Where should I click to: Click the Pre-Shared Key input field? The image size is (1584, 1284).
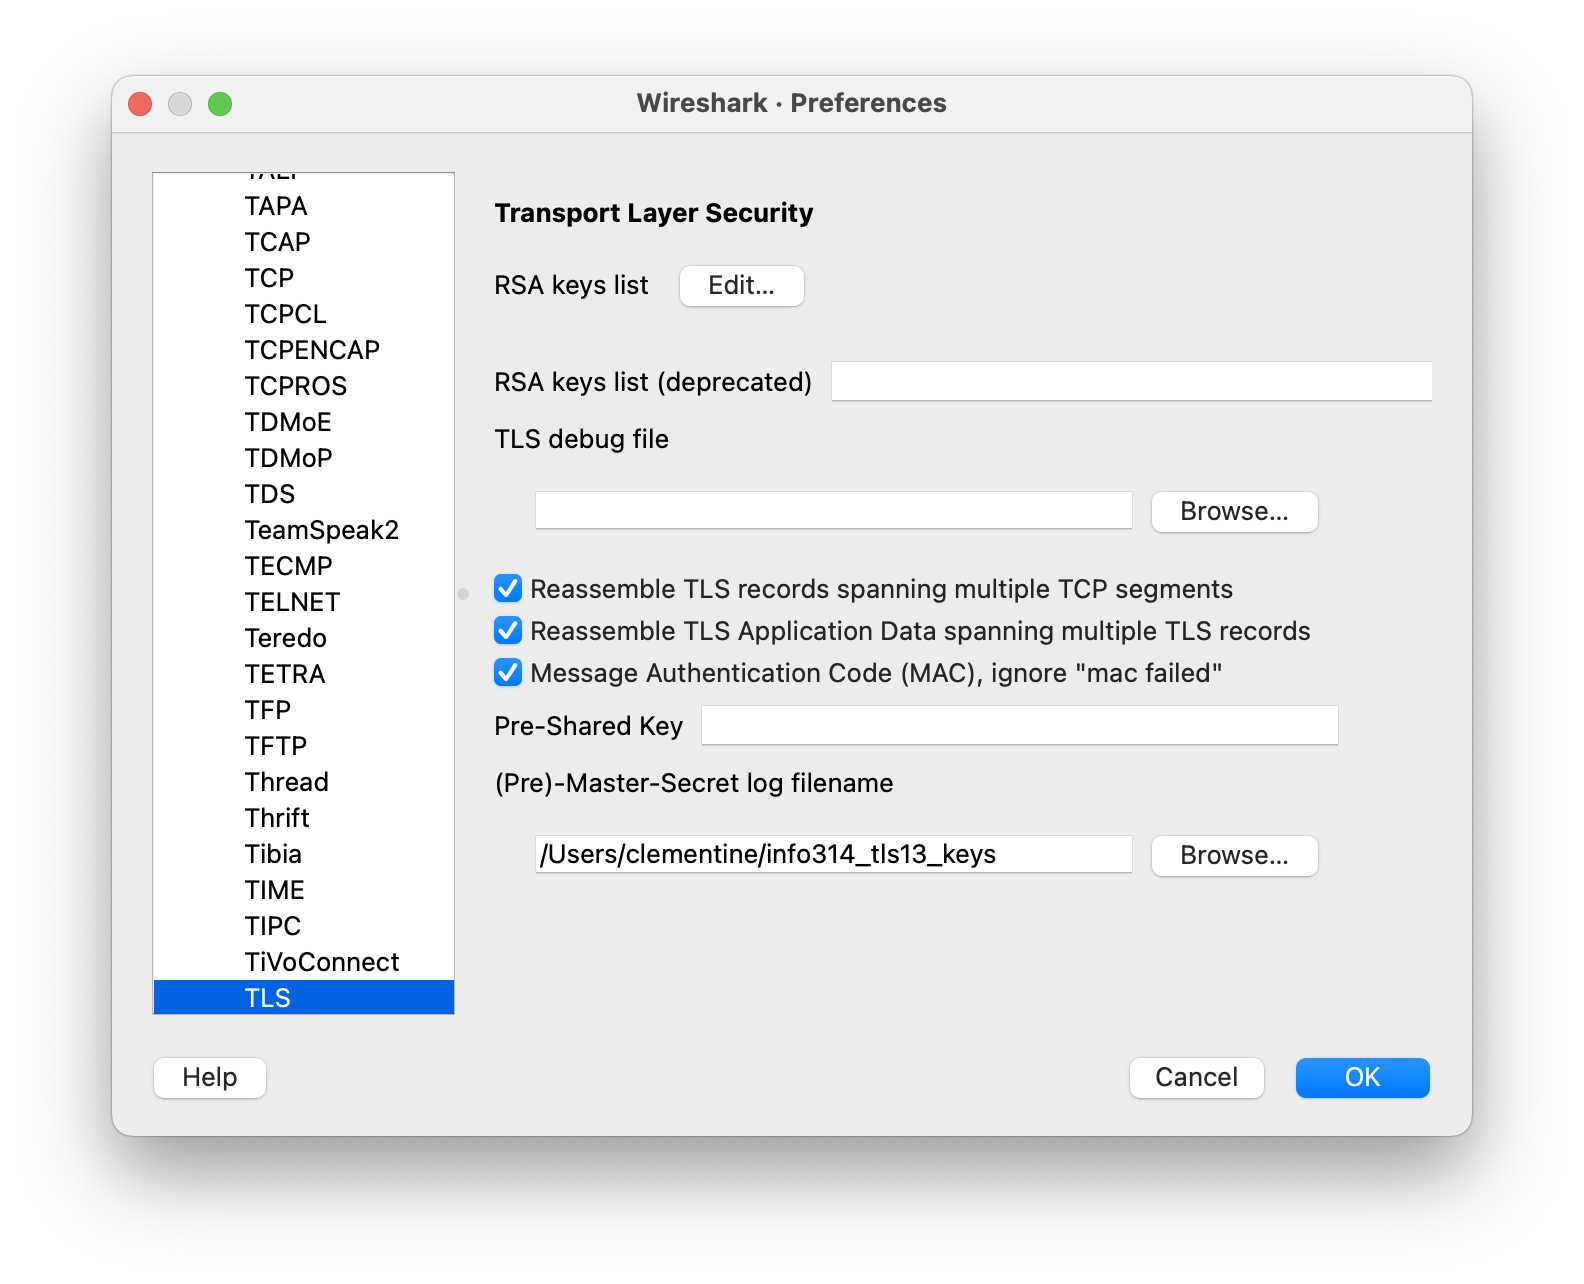click(1019, 725)
